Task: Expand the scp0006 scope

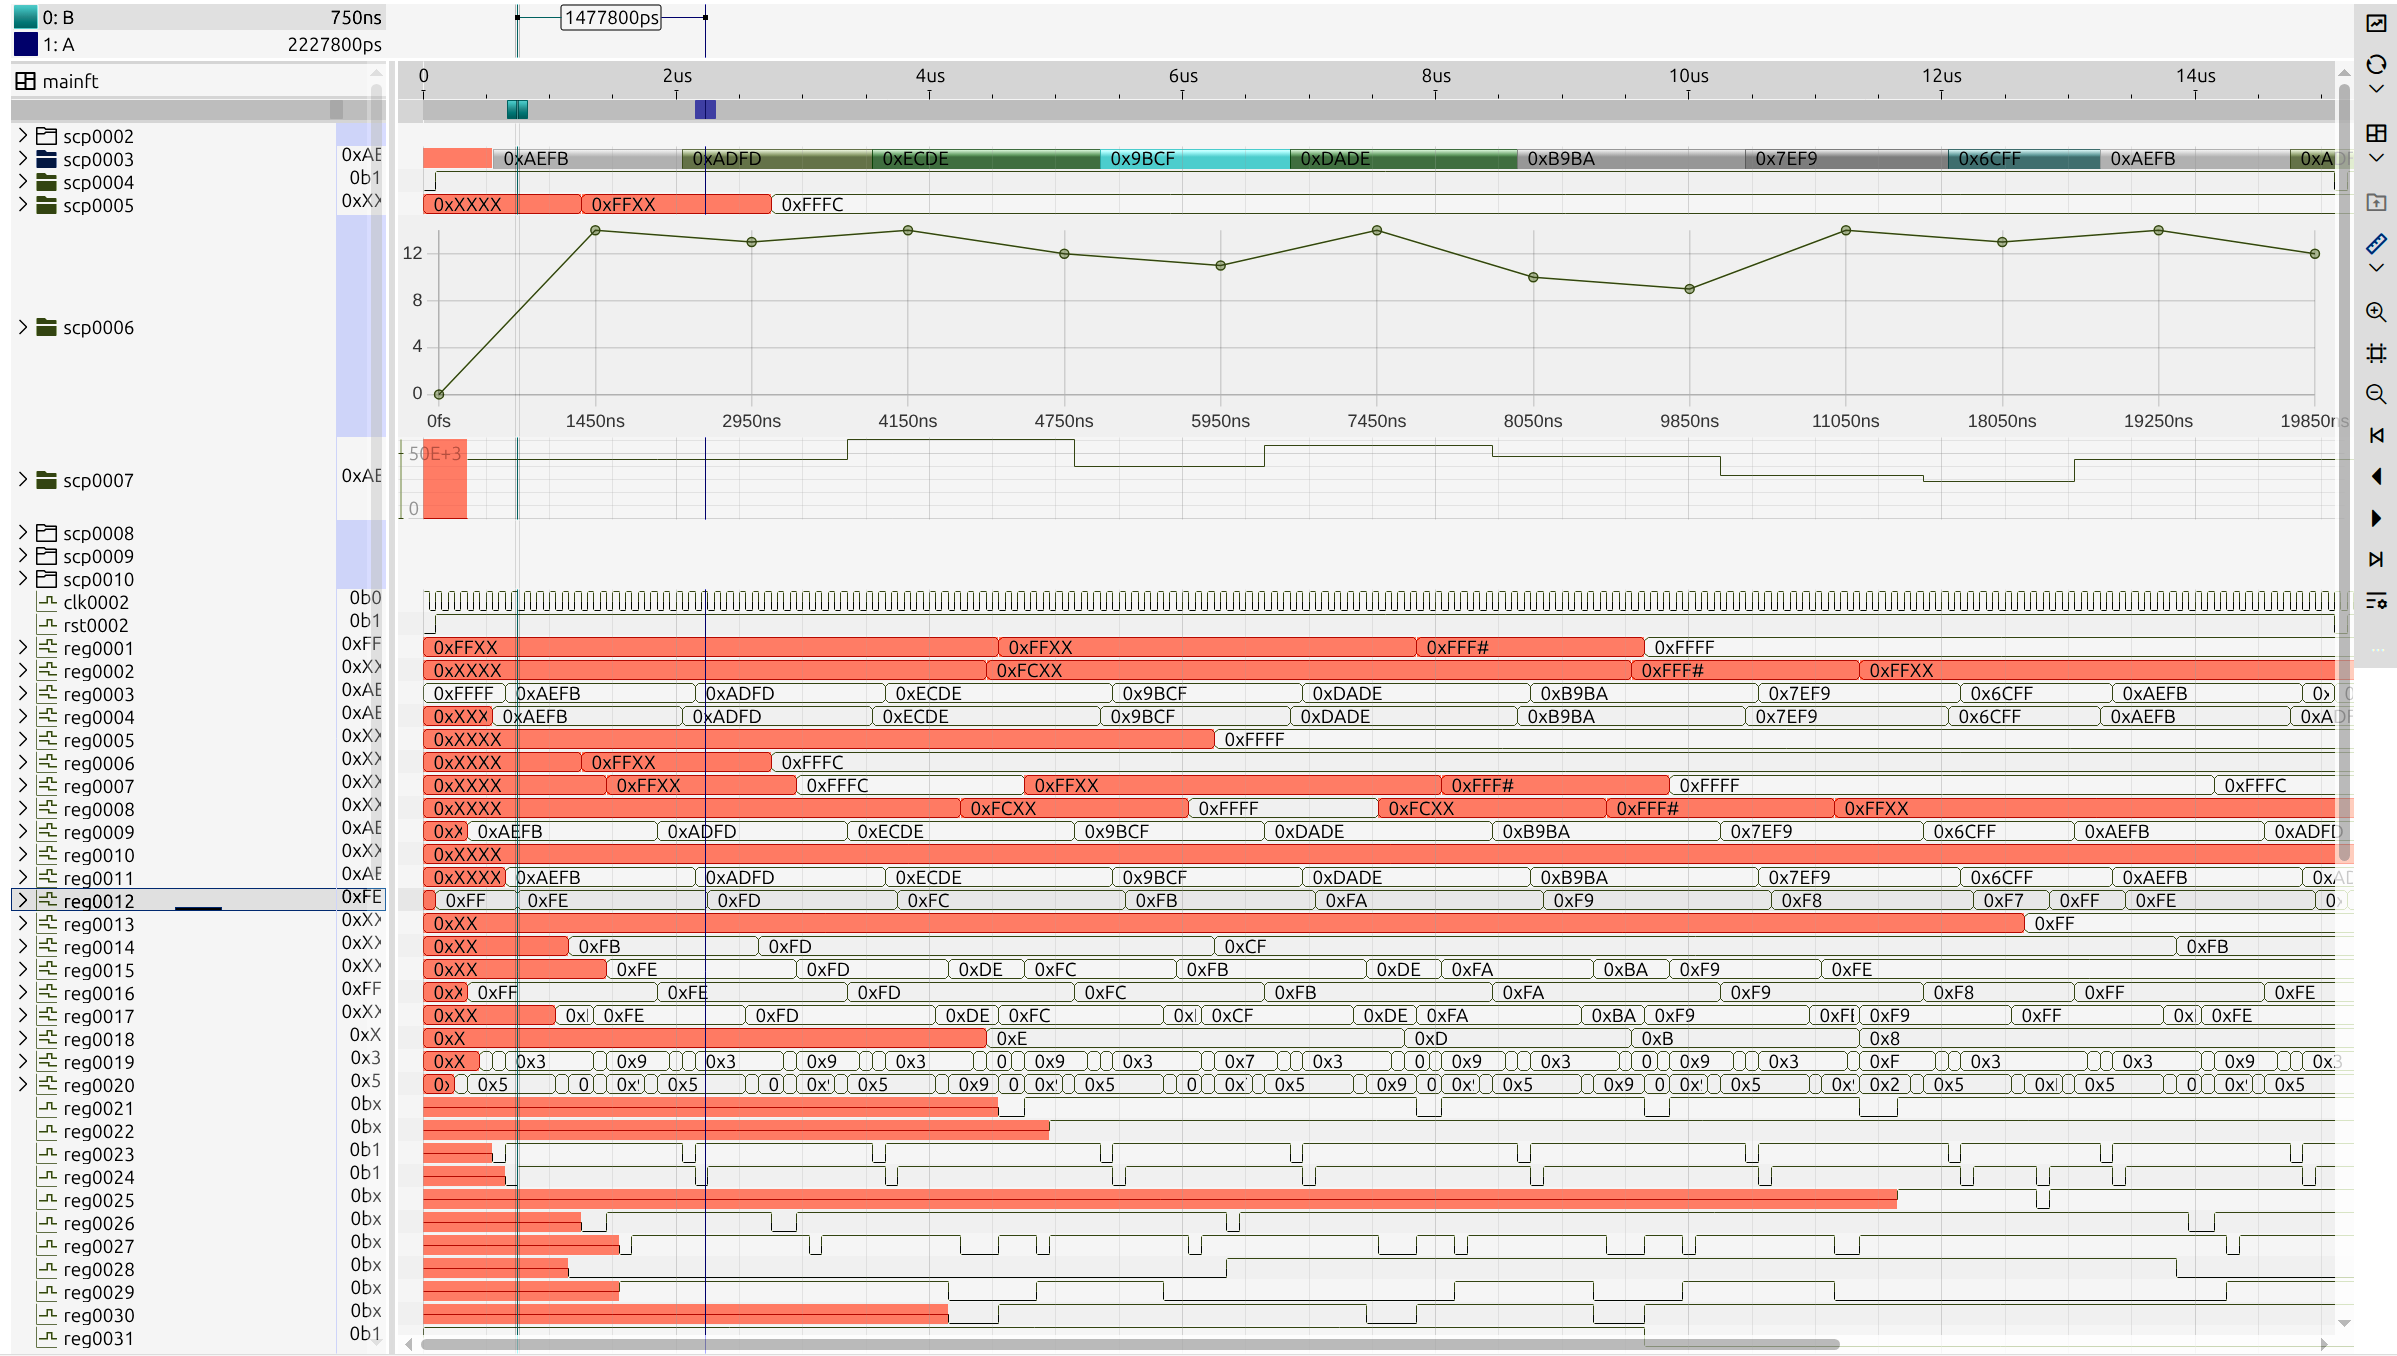Action: (x=23, y=327)
